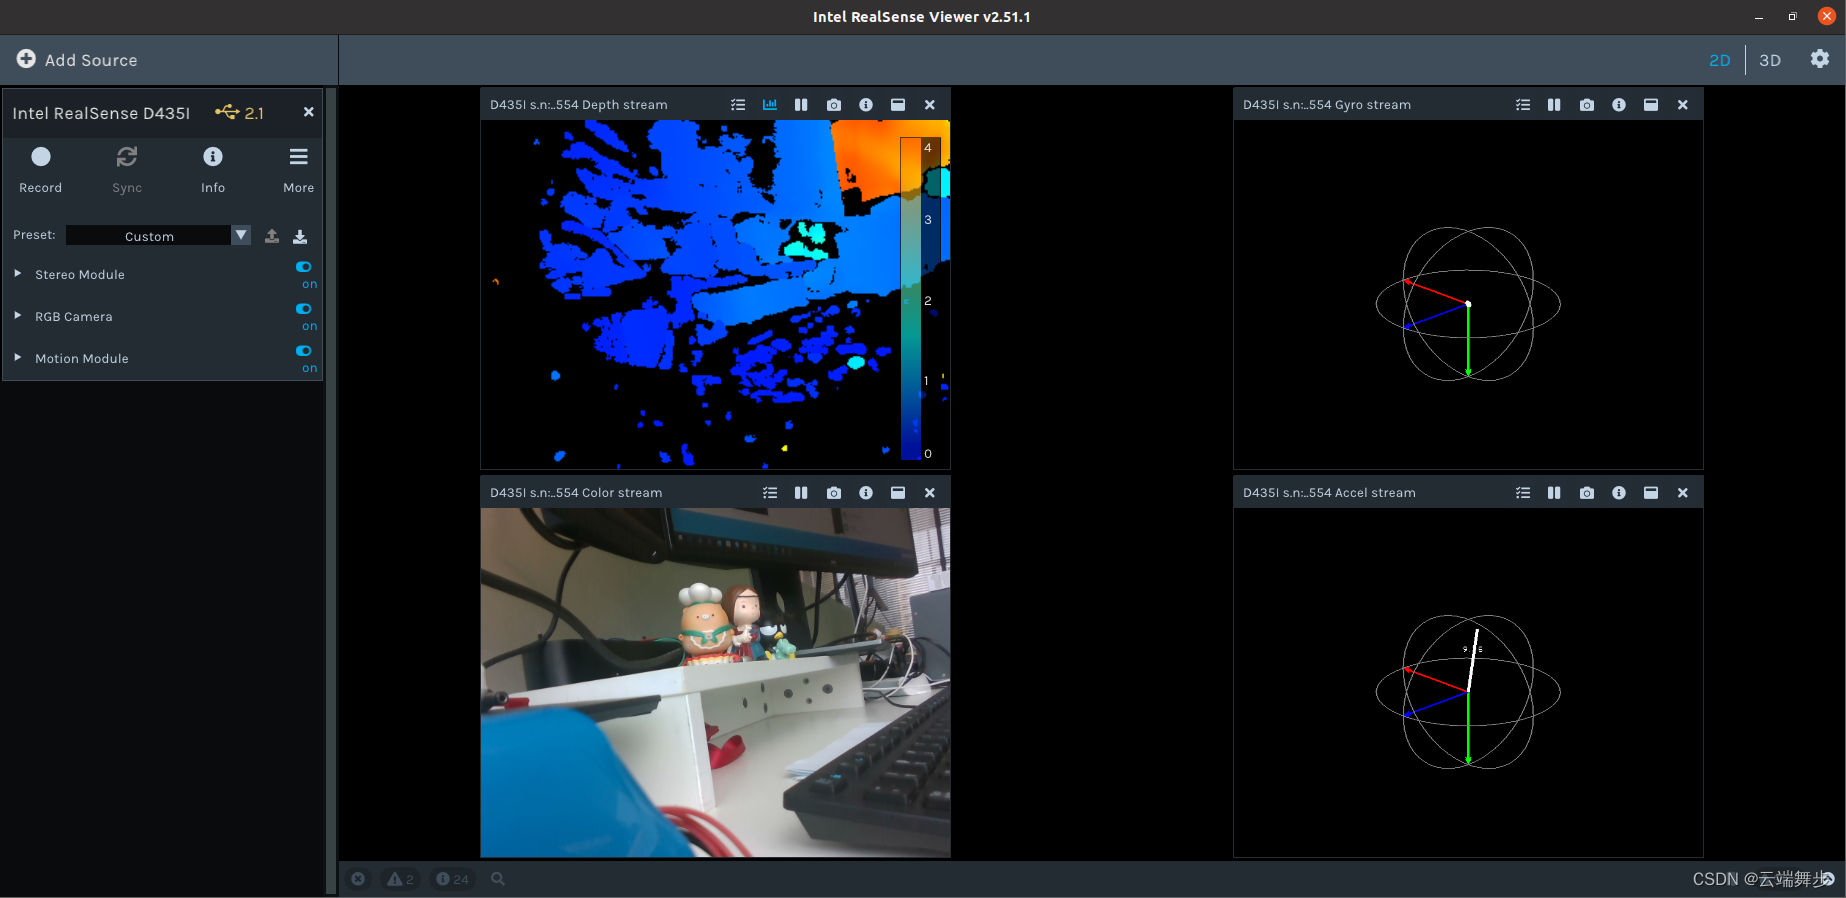Take snapshot of Color stream
This screenshot has width=1846, height=898.
834,493
